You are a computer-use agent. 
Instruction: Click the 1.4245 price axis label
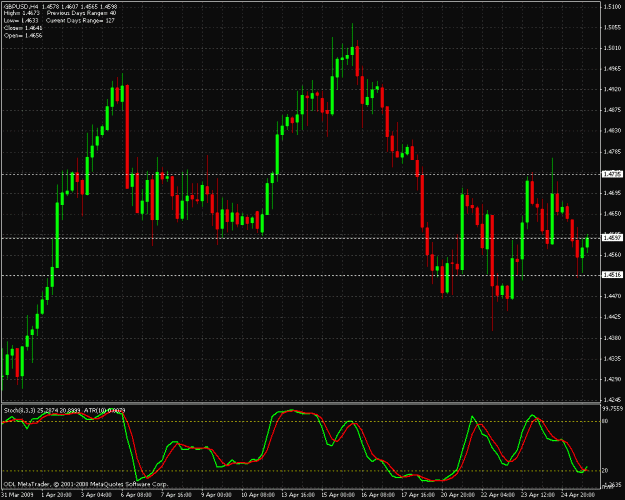click(x=612, y=400)
